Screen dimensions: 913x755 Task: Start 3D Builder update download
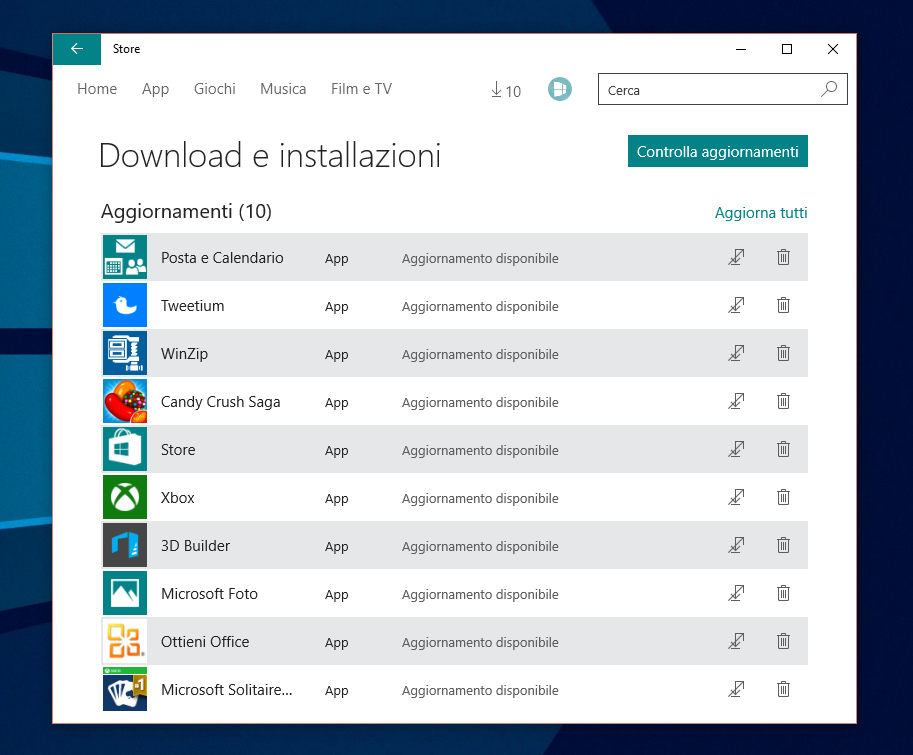click(737, 545)
